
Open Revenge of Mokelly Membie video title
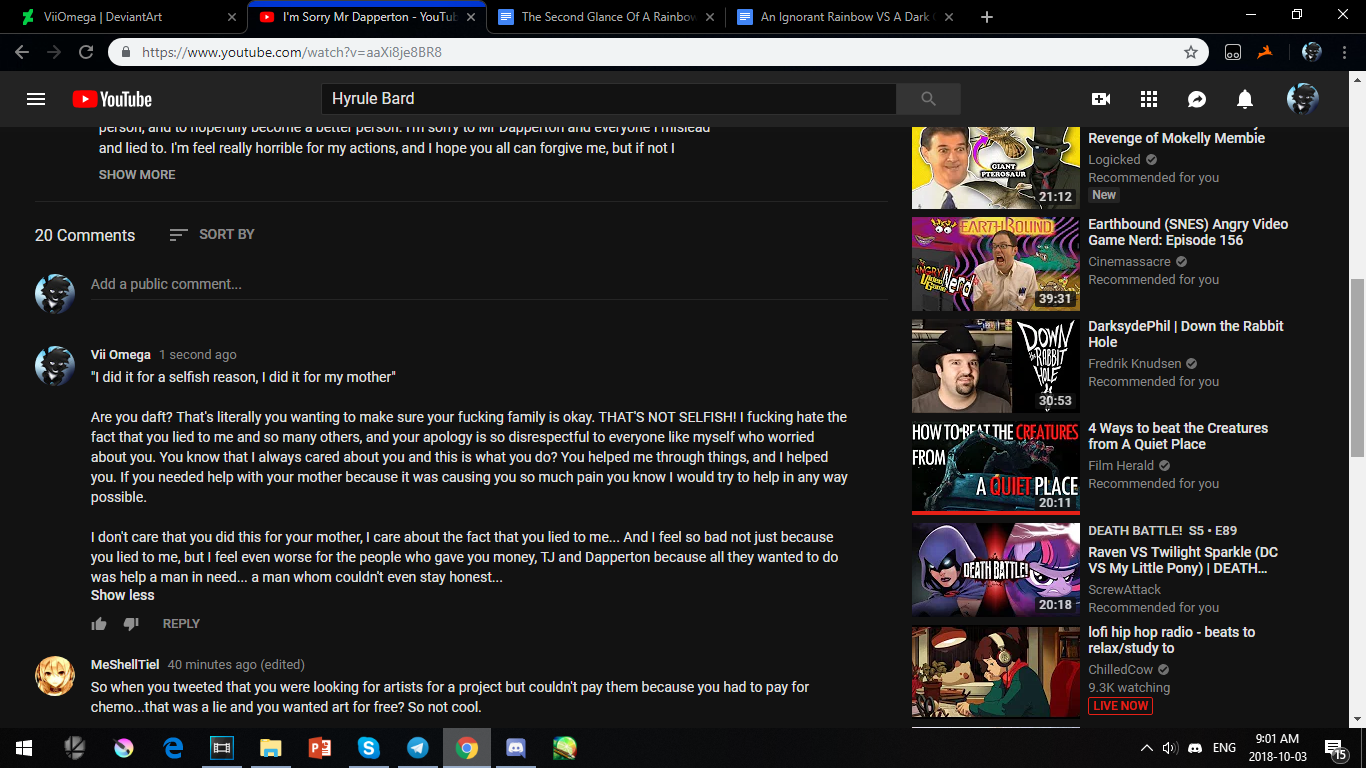[1177, 138]
